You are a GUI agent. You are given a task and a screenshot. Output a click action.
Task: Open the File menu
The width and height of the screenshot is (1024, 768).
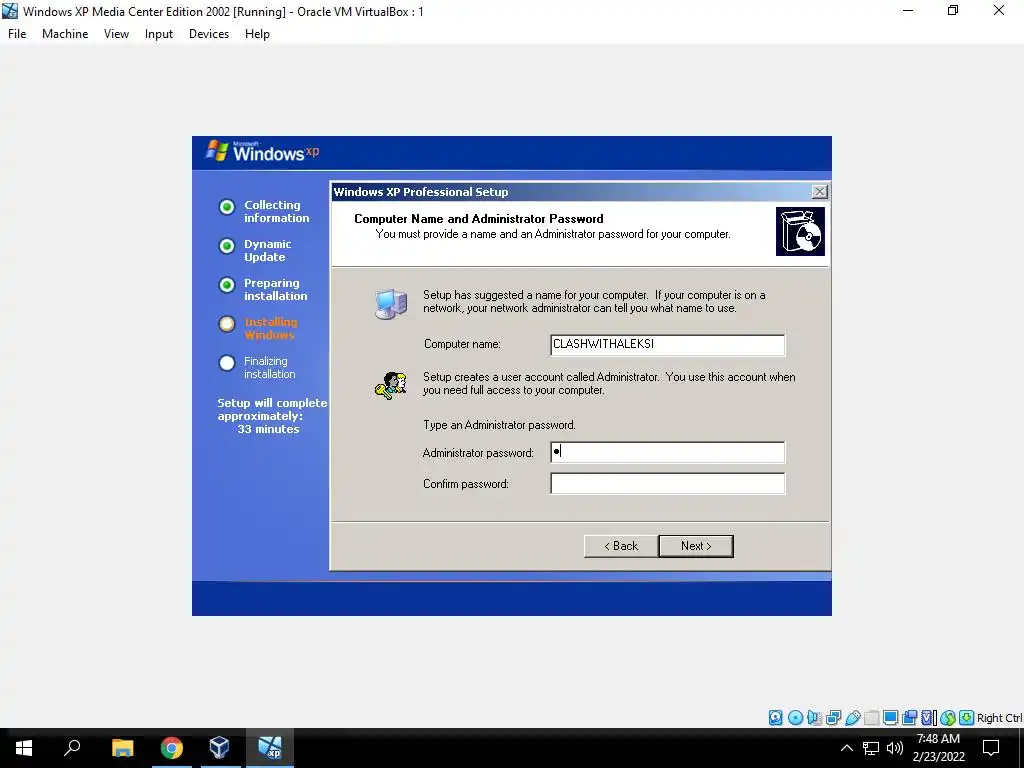tap(17, 34)
